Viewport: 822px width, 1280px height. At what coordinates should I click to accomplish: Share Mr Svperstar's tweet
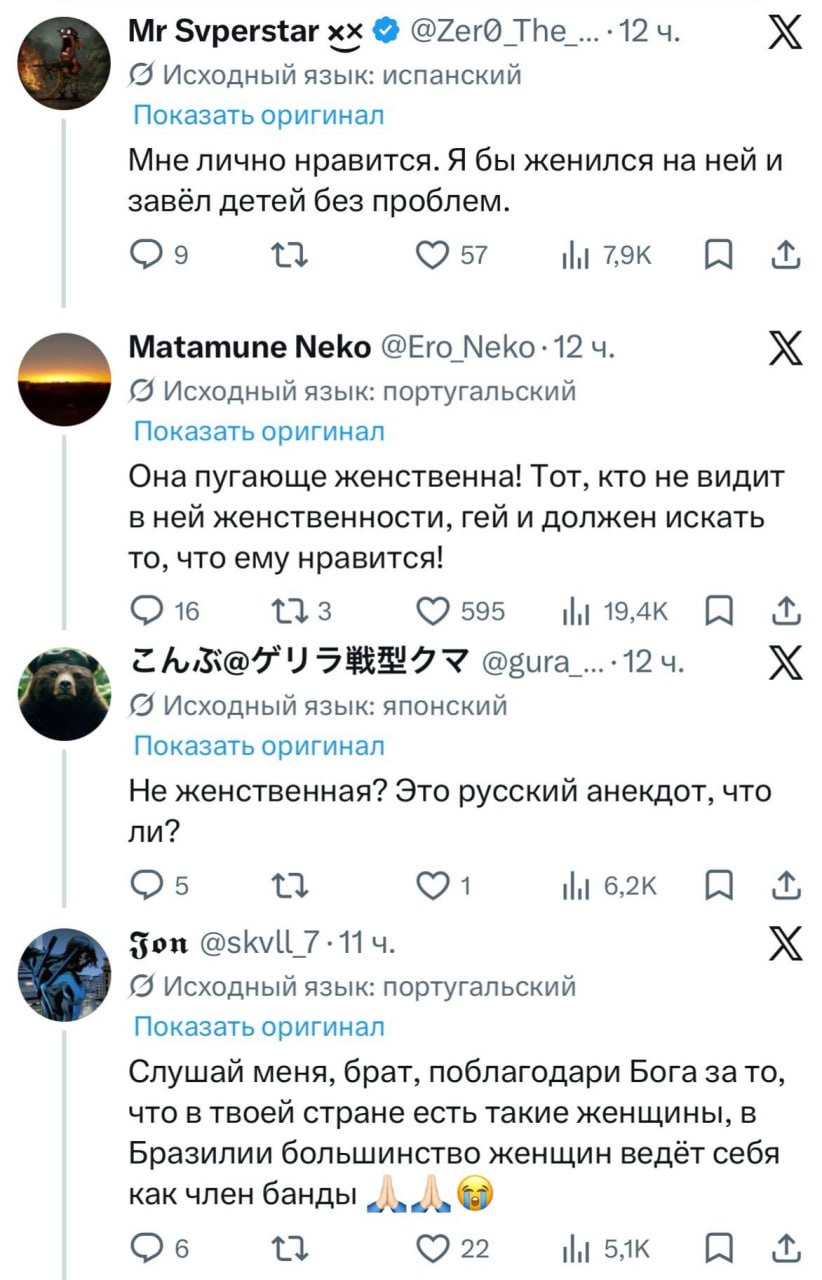pos(786,256)
